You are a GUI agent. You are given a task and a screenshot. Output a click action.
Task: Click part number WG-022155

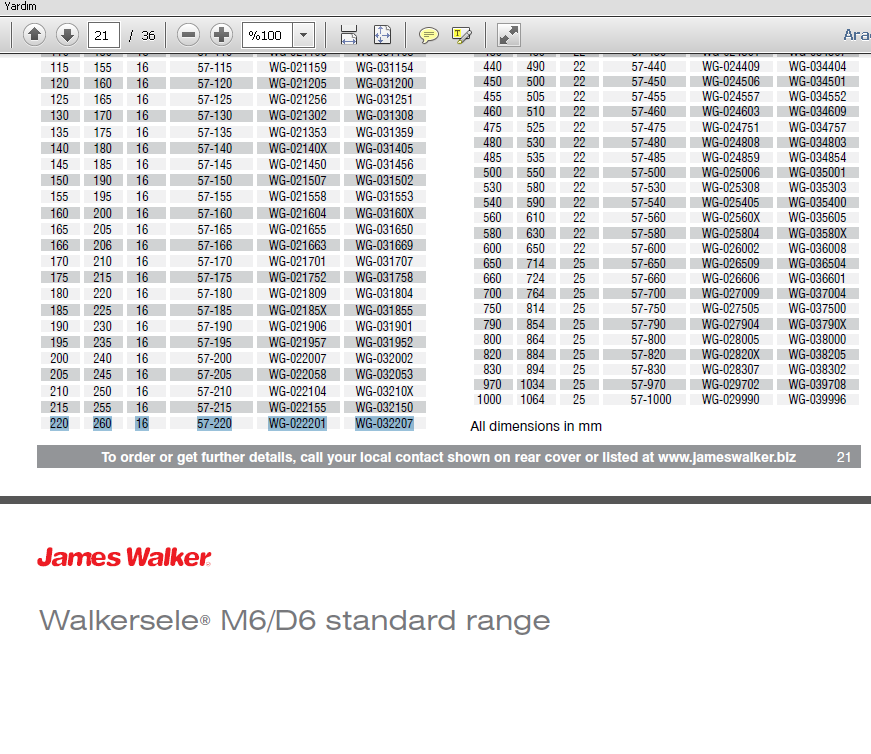coord(298,407)
